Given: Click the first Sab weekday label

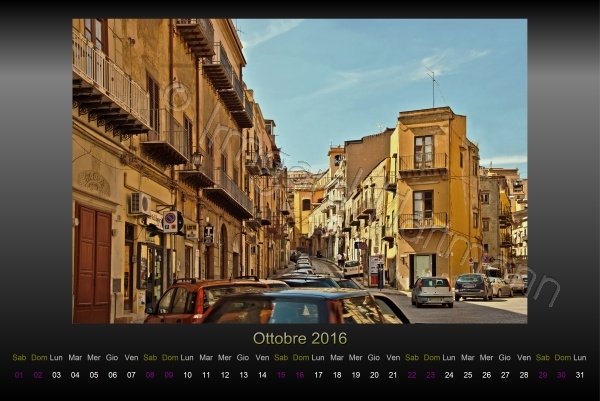Looking at the screenshot, I should click(19, 357).
